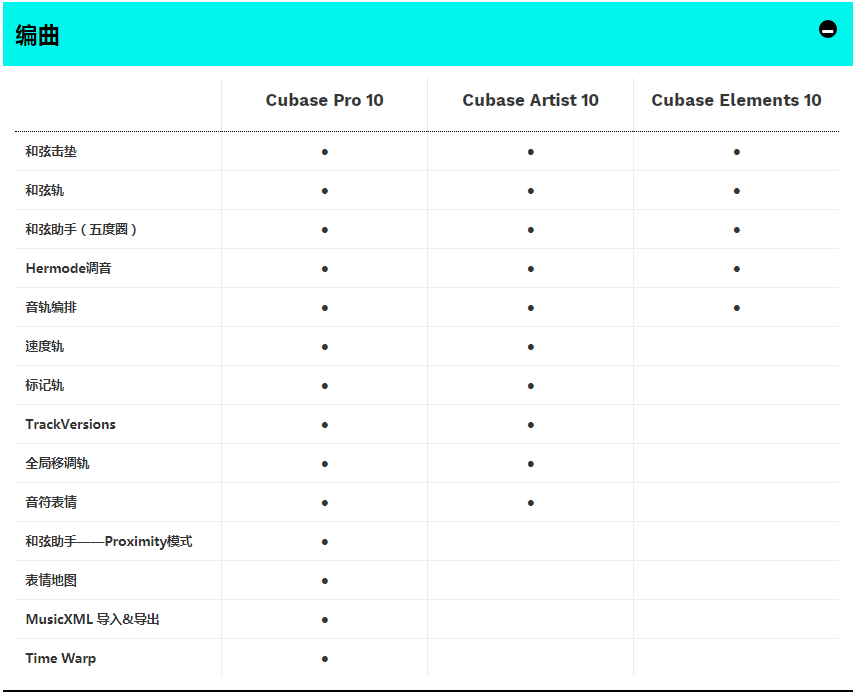
Task: Click Elements 10 dot for 和弦击垫
Action: pyautogui.click(x=737, y=152)
